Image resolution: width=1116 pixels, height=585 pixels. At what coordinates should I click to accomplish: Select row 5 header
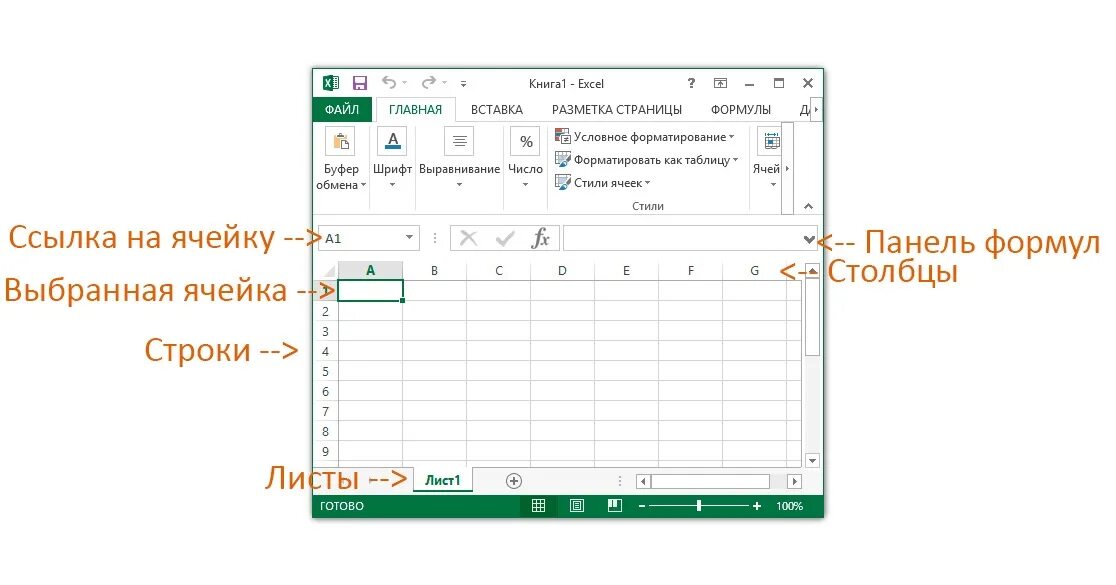[x=326, y=371]
